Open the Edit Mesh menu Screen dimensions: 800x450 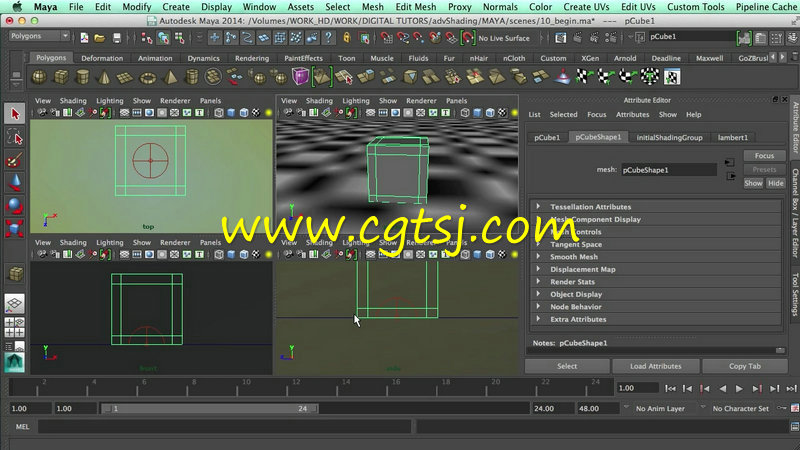point(416,7)
